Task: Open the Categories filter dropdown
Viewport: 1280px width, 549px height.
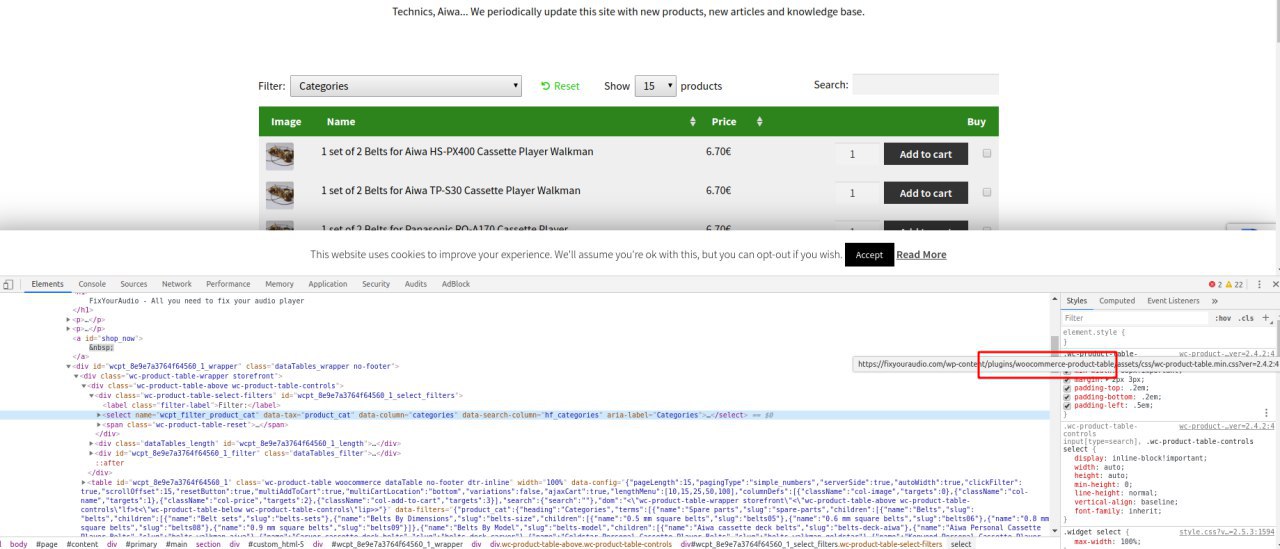Action: (406, 86)
